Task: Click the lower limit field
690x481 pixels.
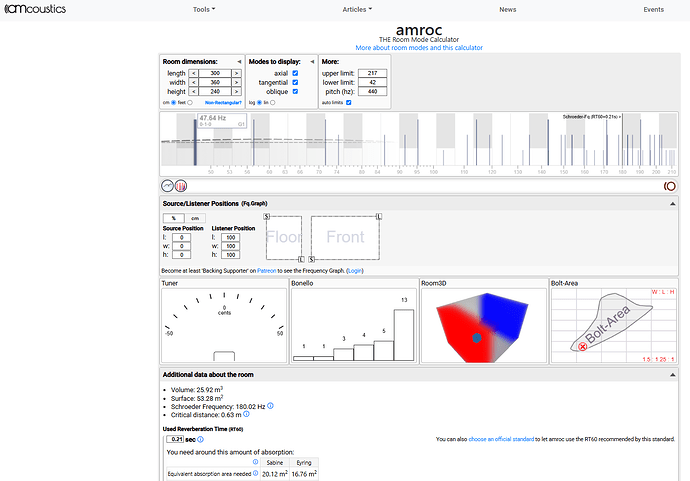Action: coord(372,82)
